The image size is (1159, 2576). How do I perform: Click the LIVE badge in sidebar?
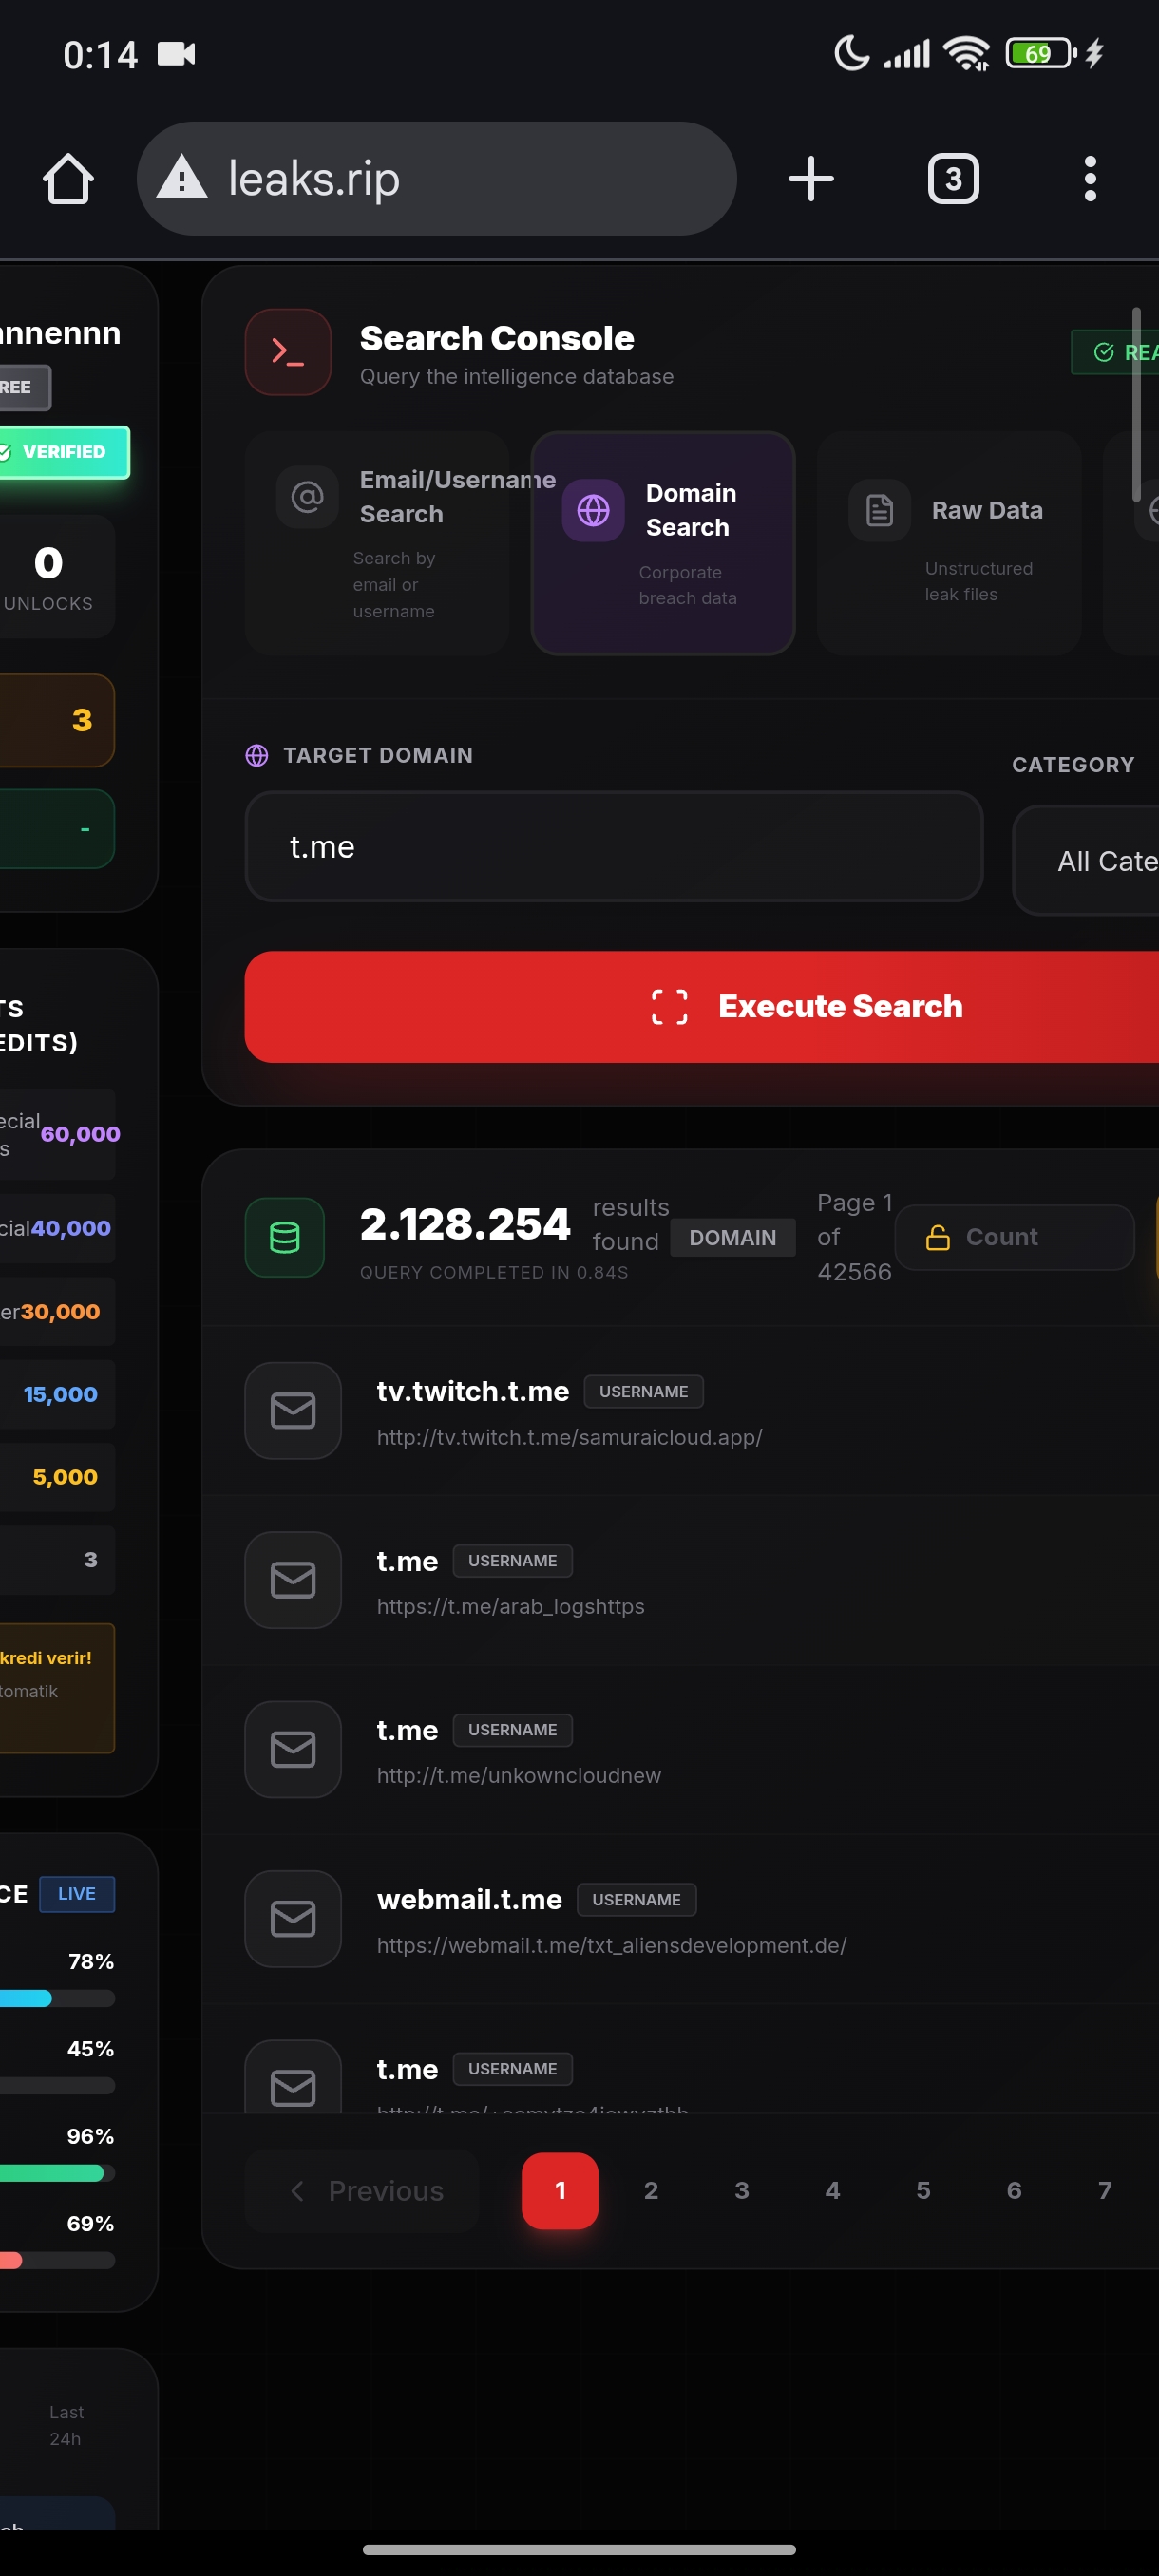pyautogui.click(x=77, y=1894)
